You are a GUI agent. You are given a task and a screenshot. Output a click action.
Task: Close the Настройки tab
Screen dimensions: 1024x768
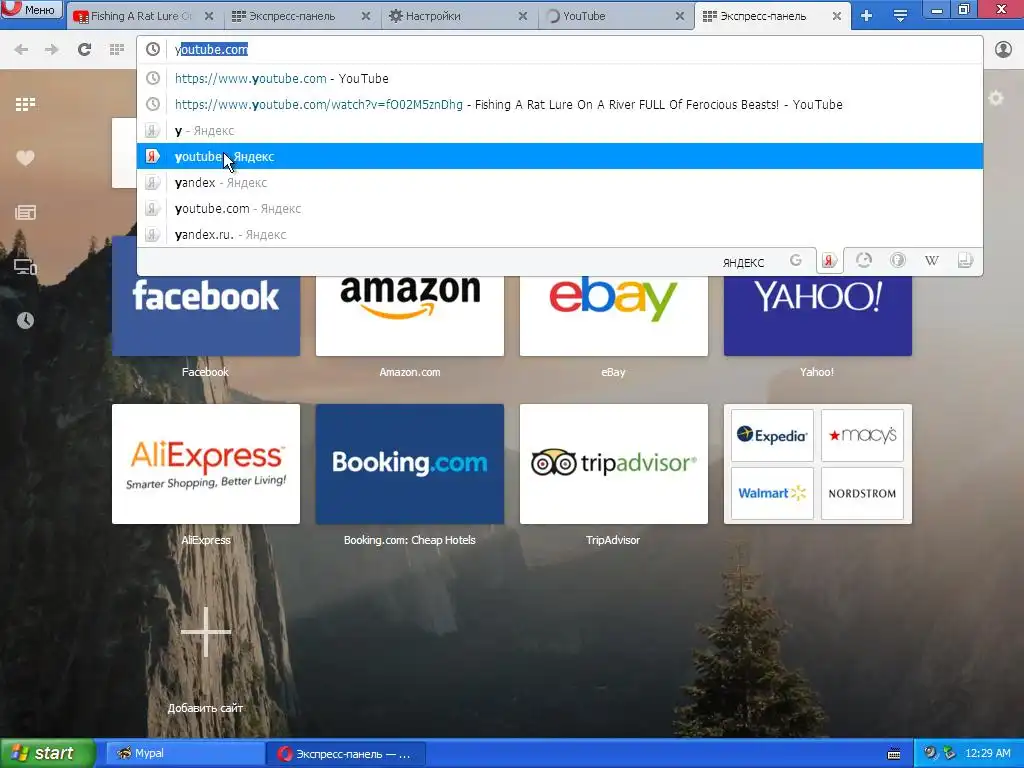click(x=522, y=16)
